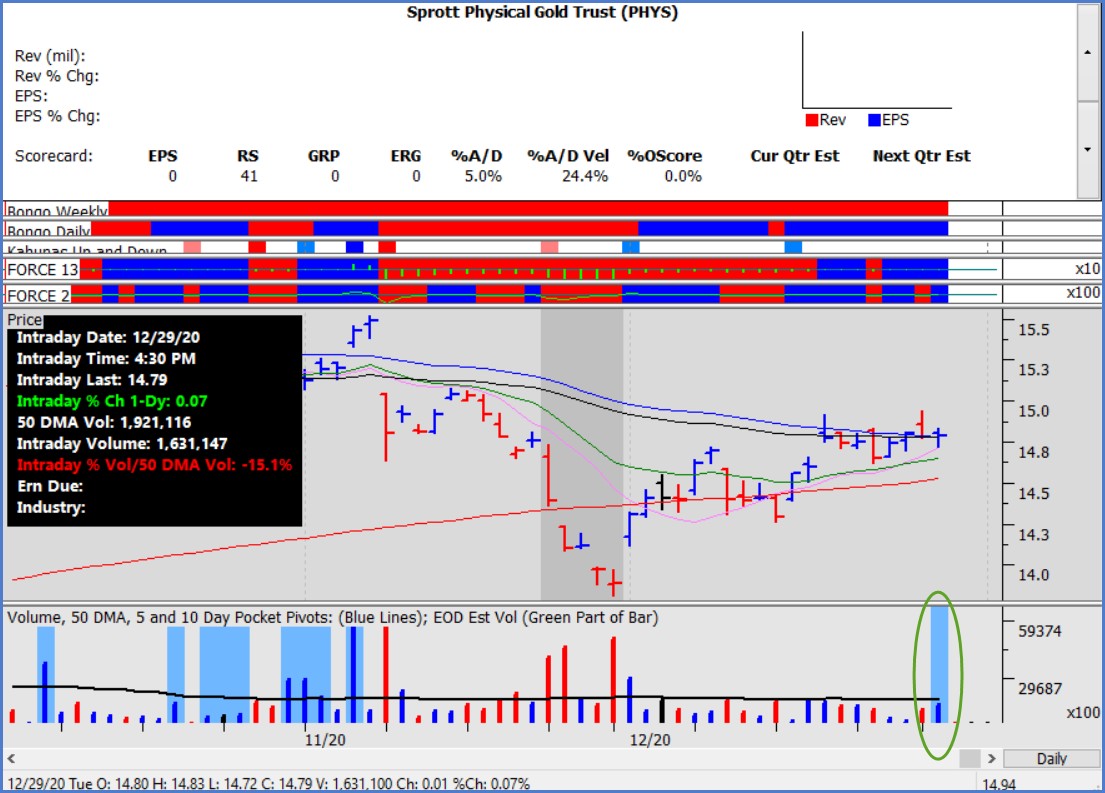Click the 12/20 date marker
The width and height of the screenshot is (1105, 793).
coord(650,740)
